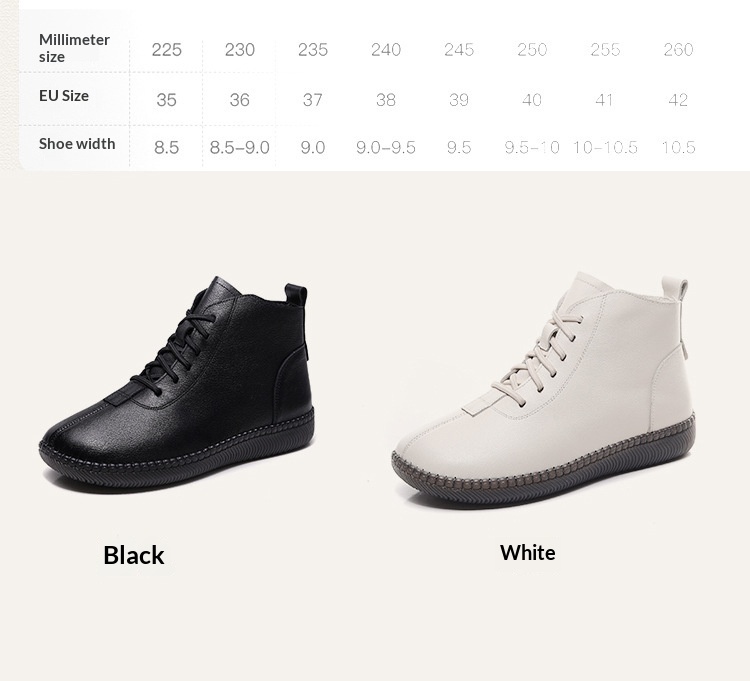Viewport: 750px width, 681px height.
Task: Click the black boot product image
Action: point(176,384)
